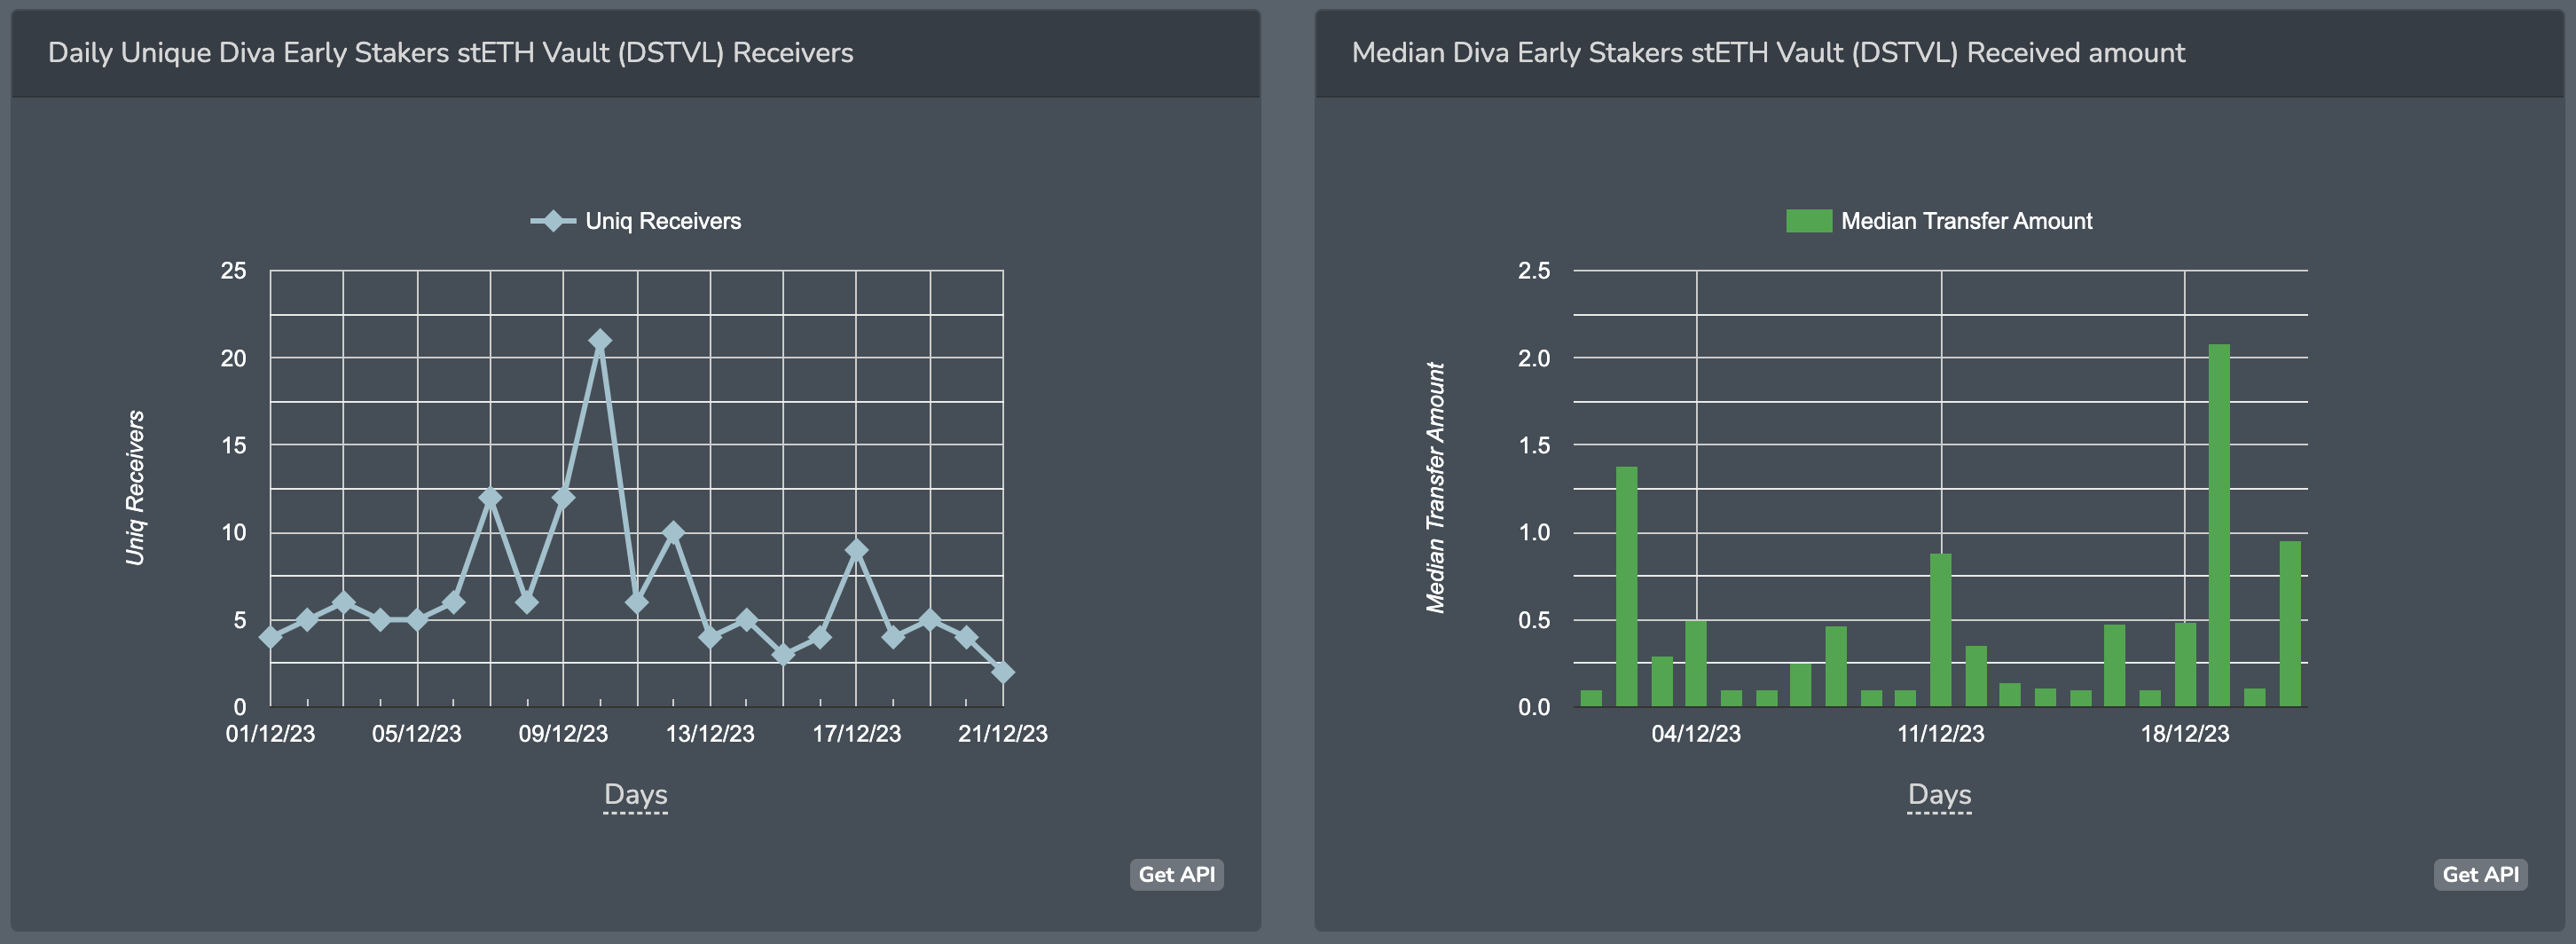This screenshot has height=944, width=2576.
Task: Click the 18/12/23 x-axis label
Action: tap(2185, 734)
